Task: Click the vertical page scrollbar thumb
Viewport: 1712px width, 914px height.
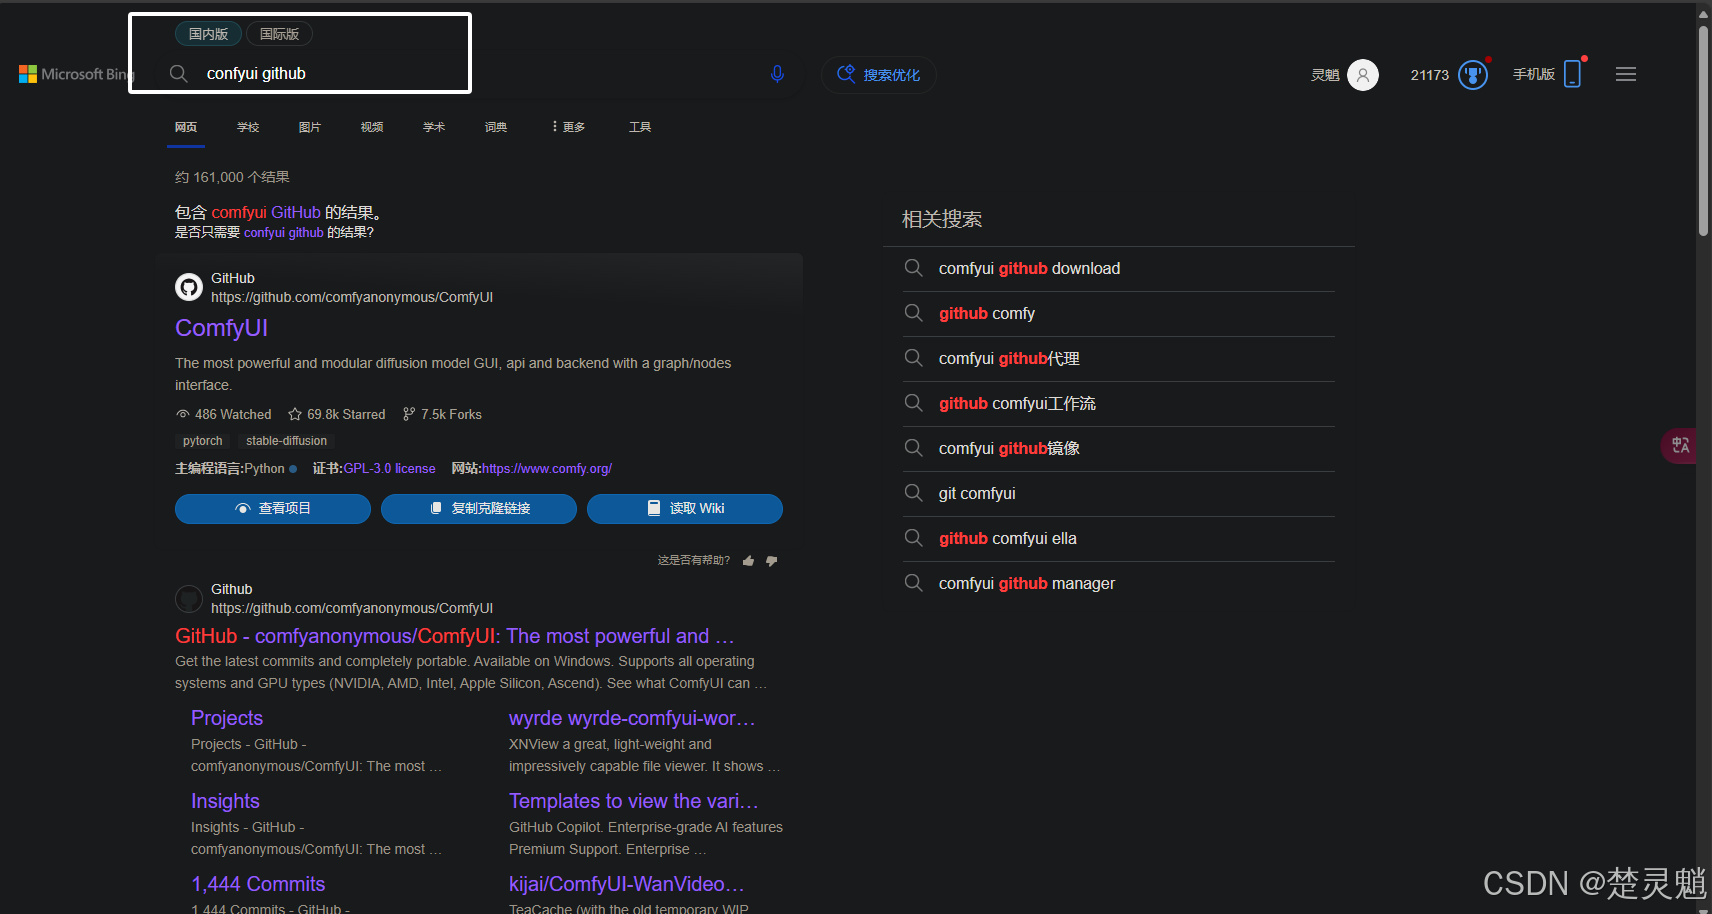Action: [x=1703, y=131]
